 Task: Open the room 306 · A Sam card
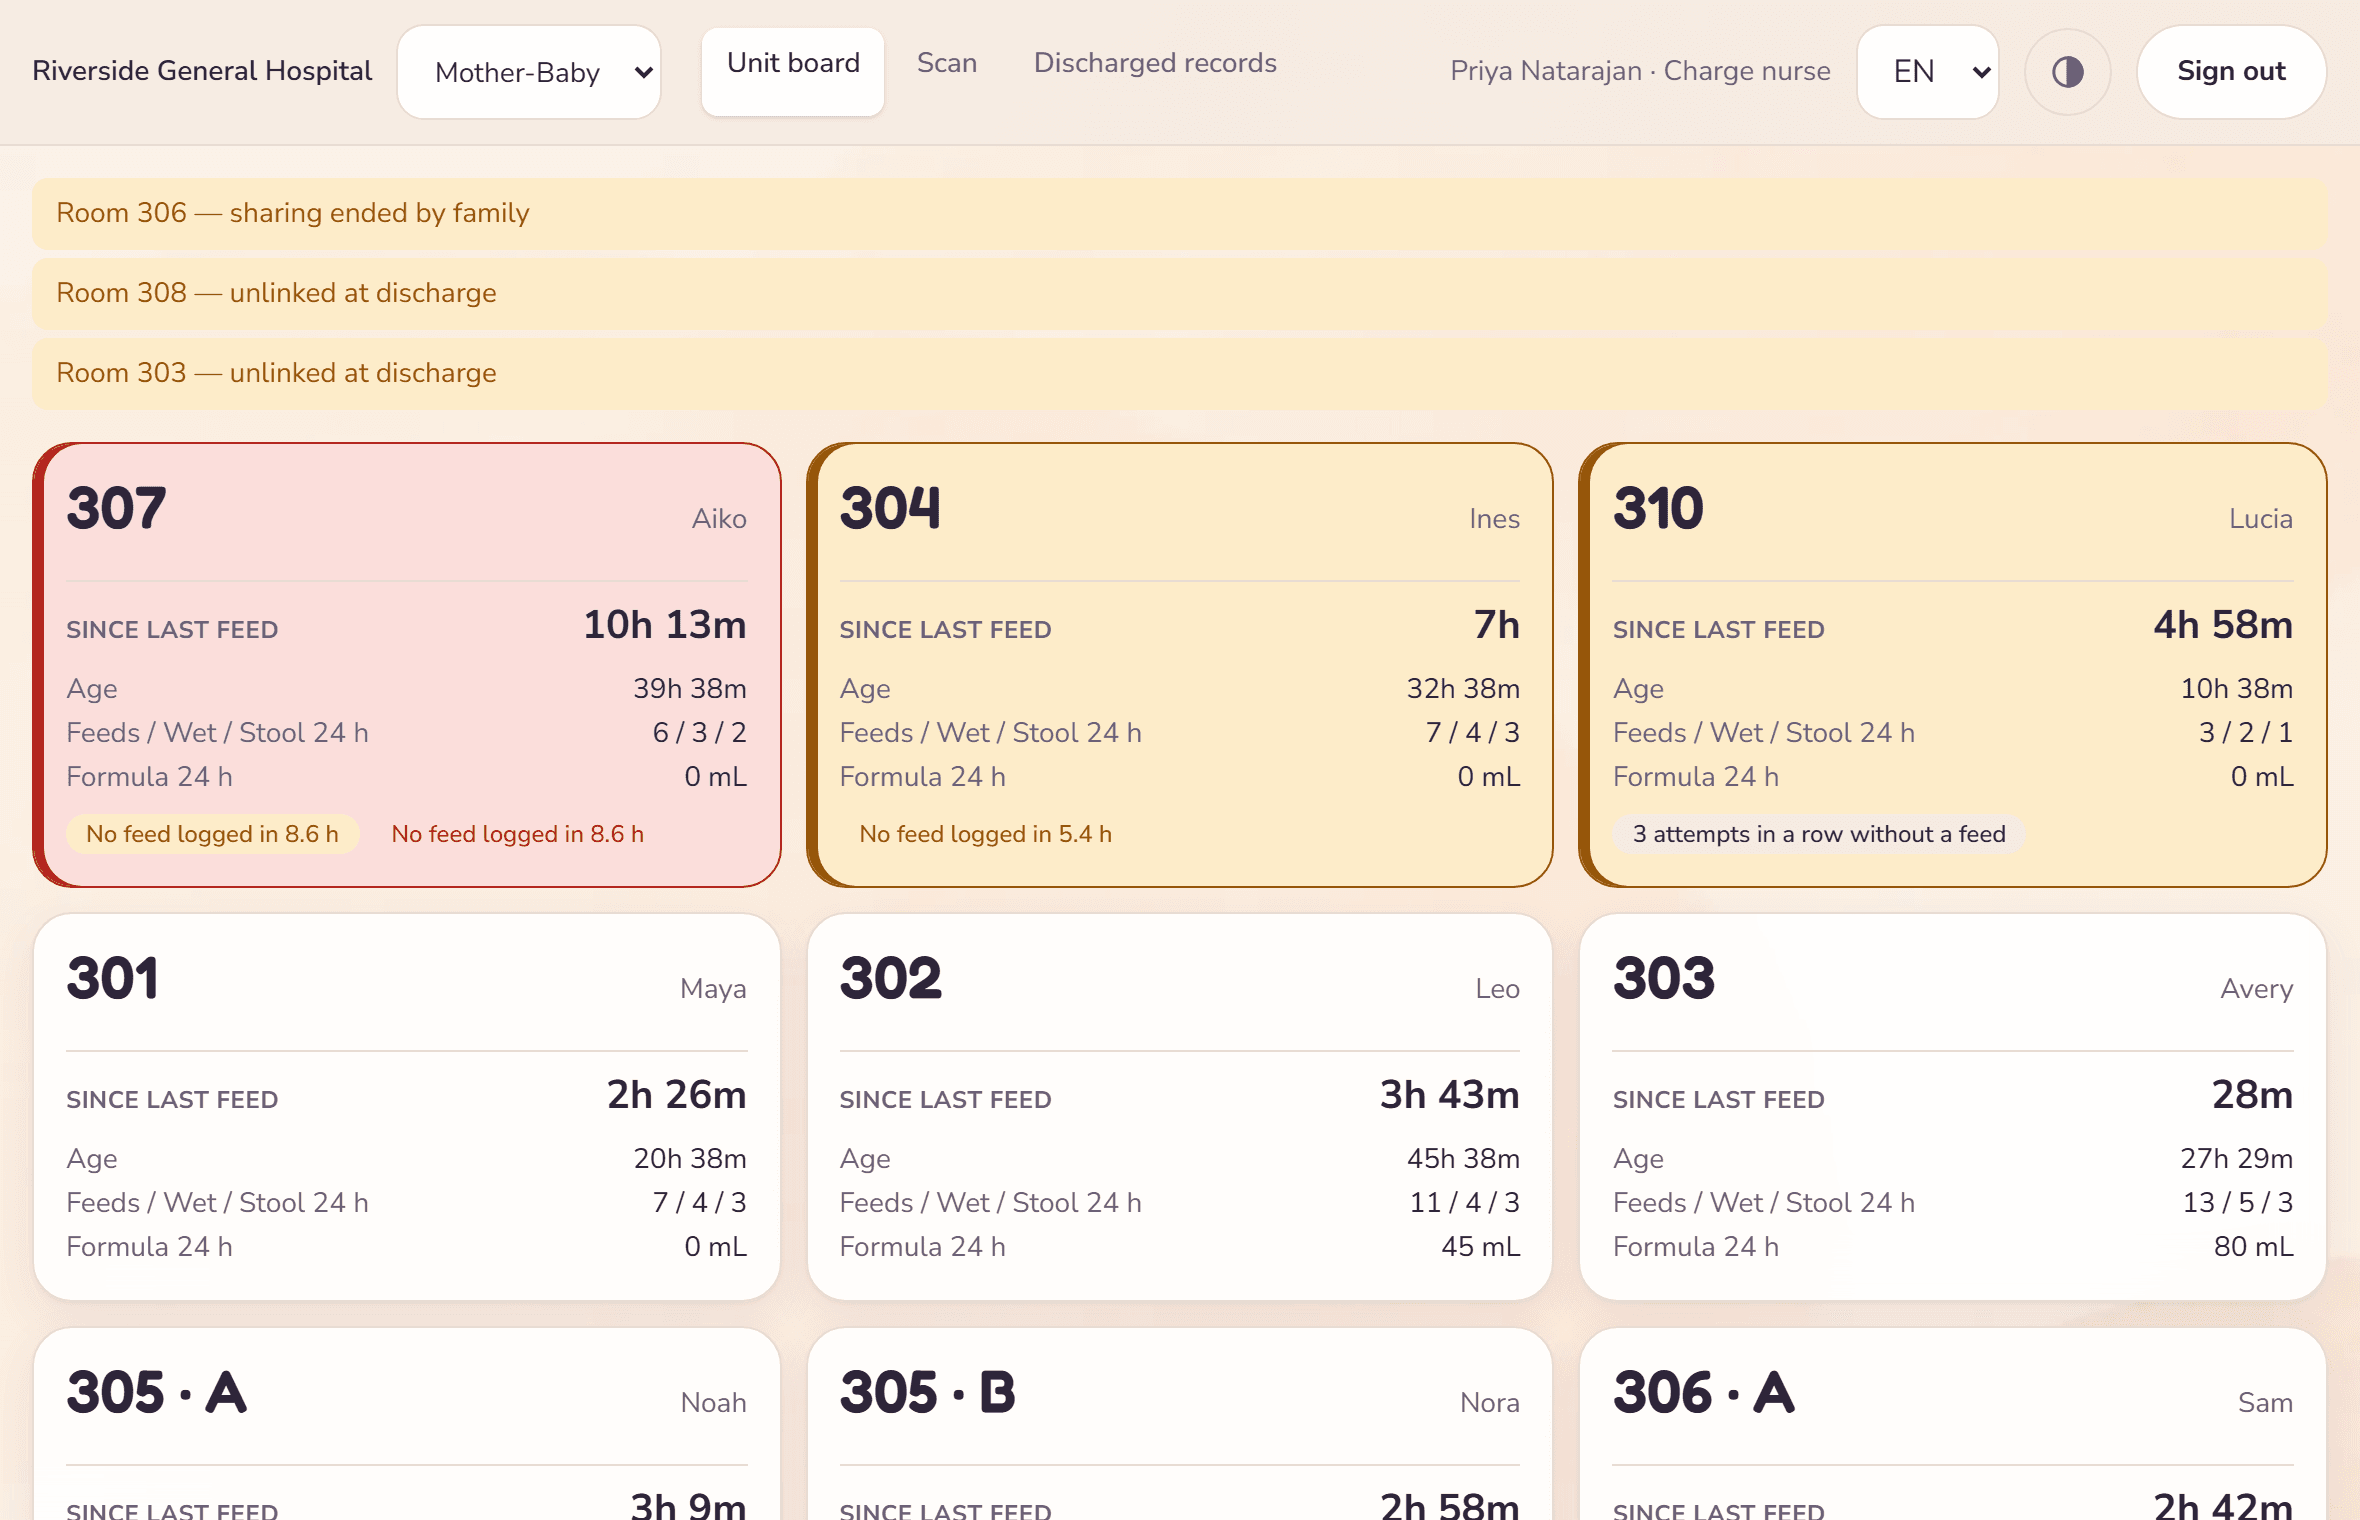pos(1953,1424)
